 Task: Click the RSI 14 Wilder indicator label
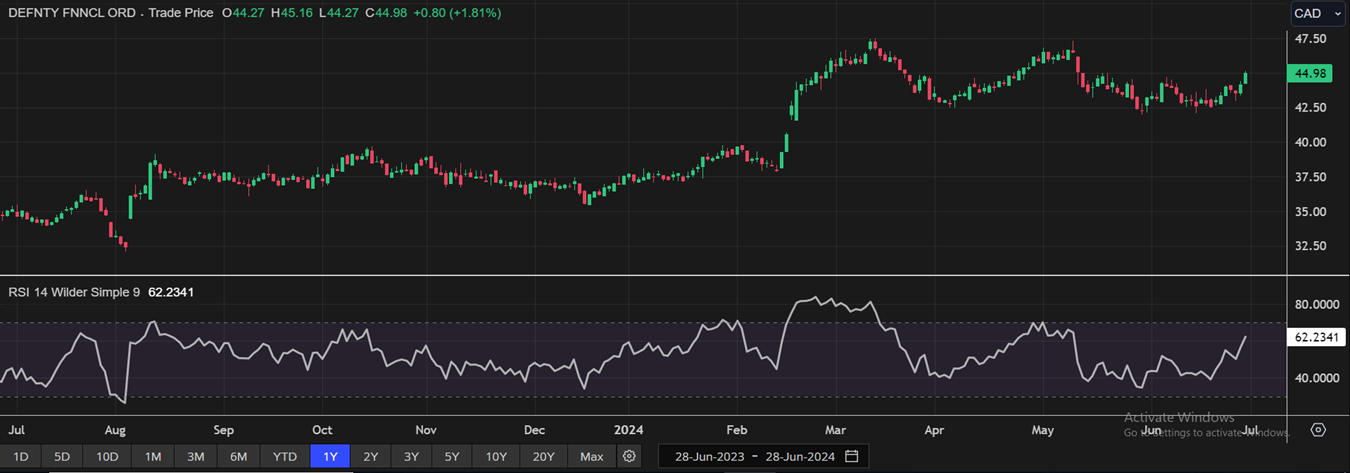[x=74, y=293]
